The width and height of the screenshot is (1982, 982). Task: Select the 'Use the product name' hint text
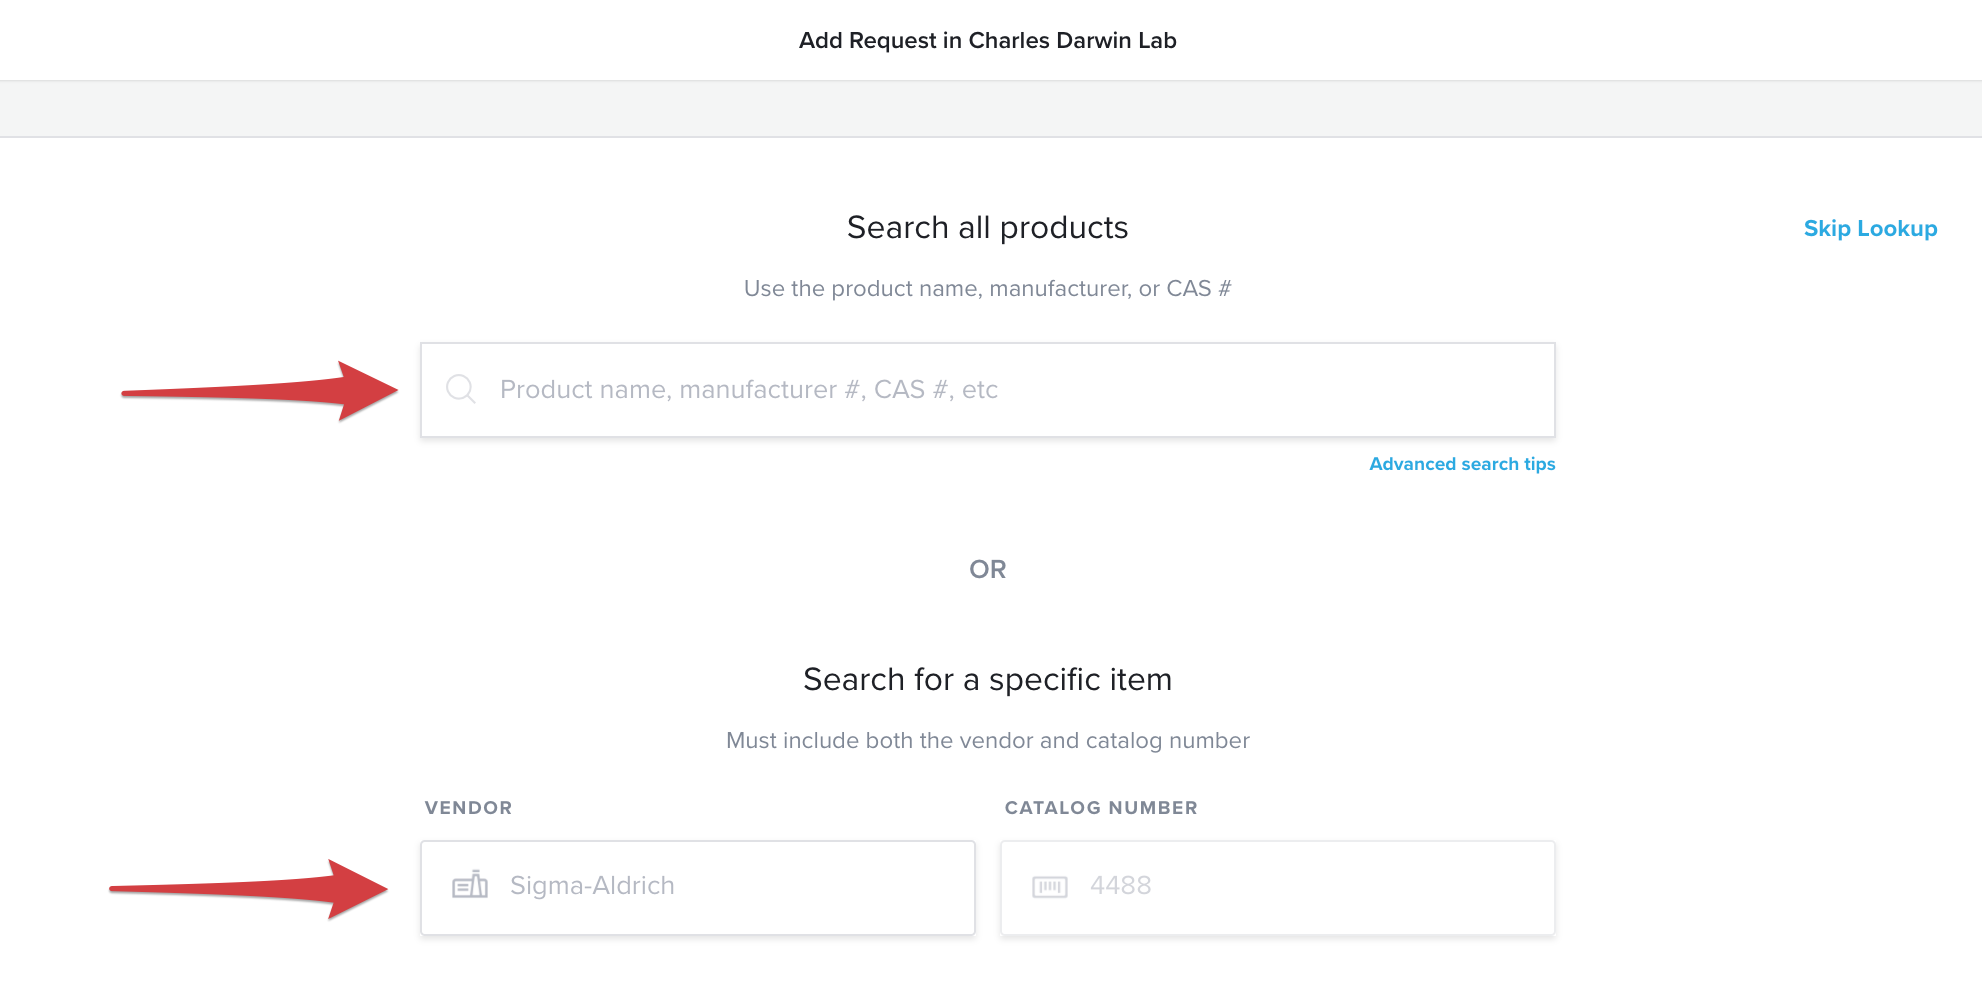click(988, 289)
